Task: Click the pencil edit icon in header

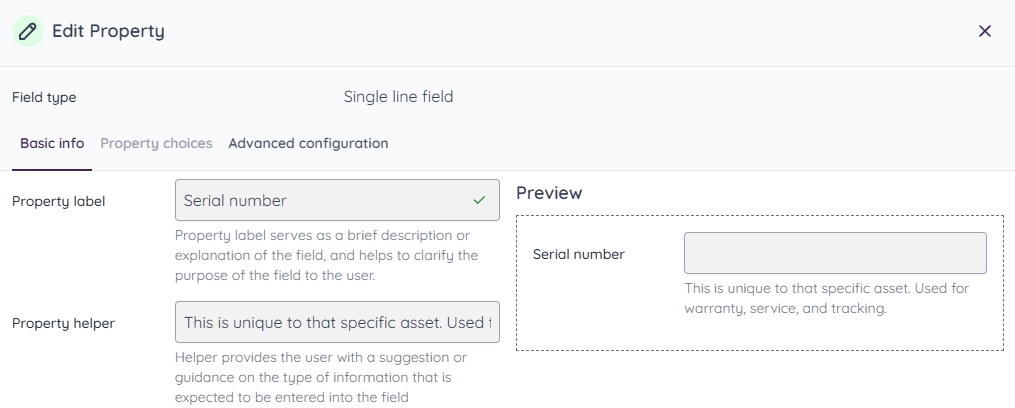Action: (x=28, y=31)
